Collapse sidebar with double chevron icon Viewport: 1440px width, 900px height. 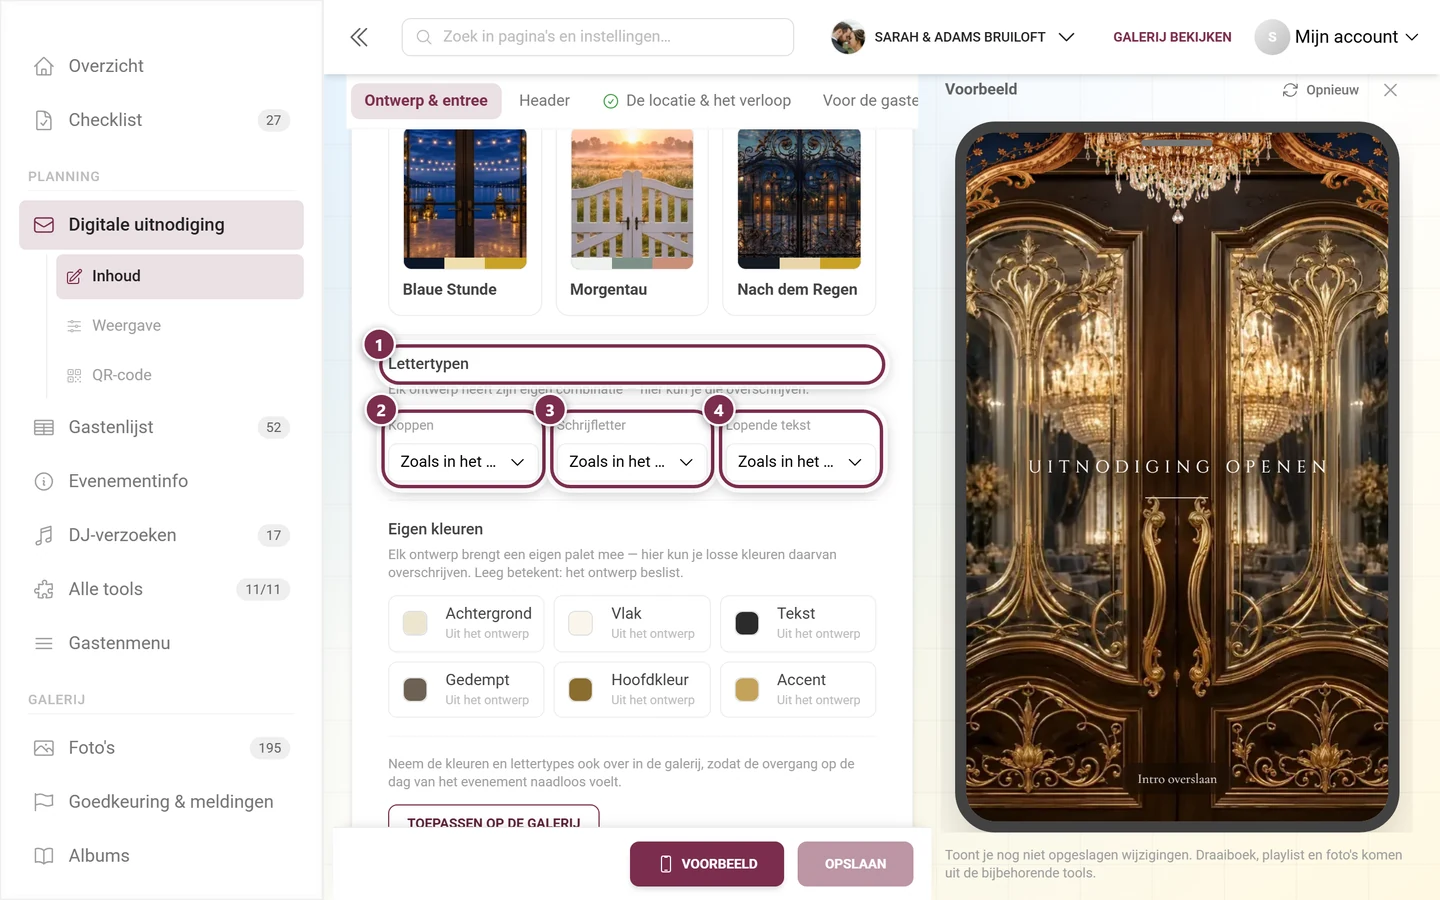coord(359,37)
